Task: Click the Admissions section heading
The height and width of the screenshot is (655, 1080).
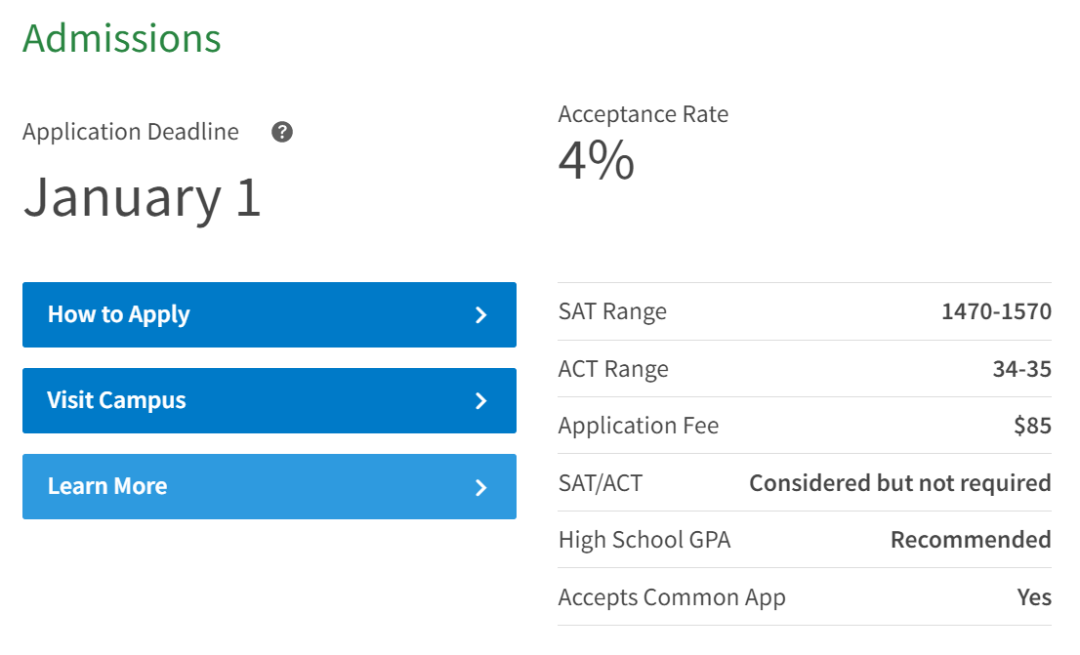Action: coord(122,38)
